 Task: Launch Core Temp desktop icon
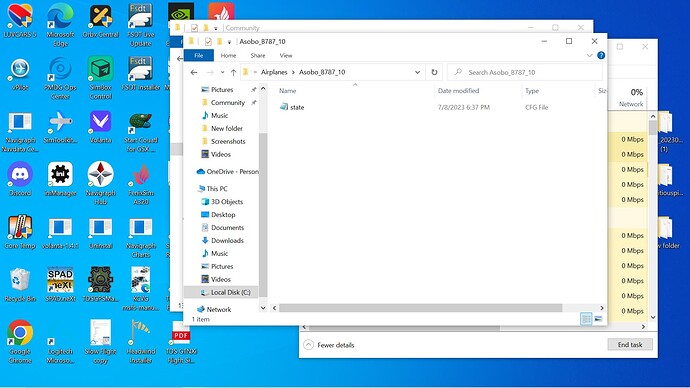[20, 232]
